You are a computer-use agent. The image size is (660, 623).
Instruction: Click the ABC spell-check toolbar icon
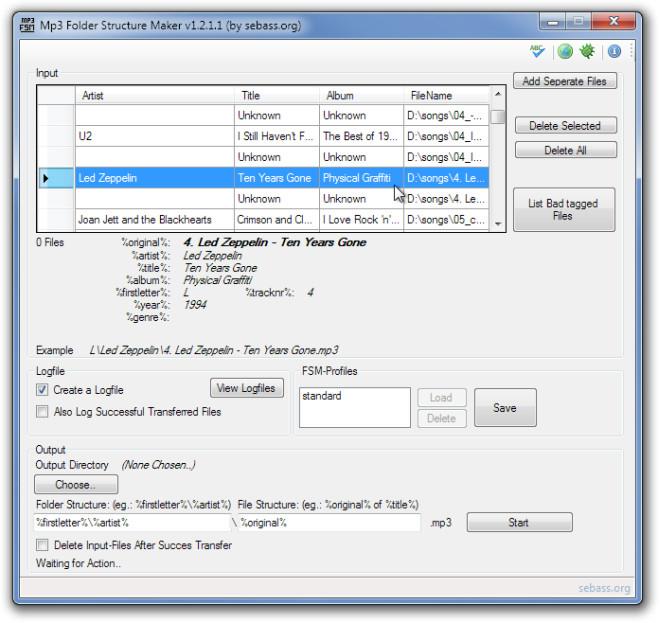click(x=539, y=51)
